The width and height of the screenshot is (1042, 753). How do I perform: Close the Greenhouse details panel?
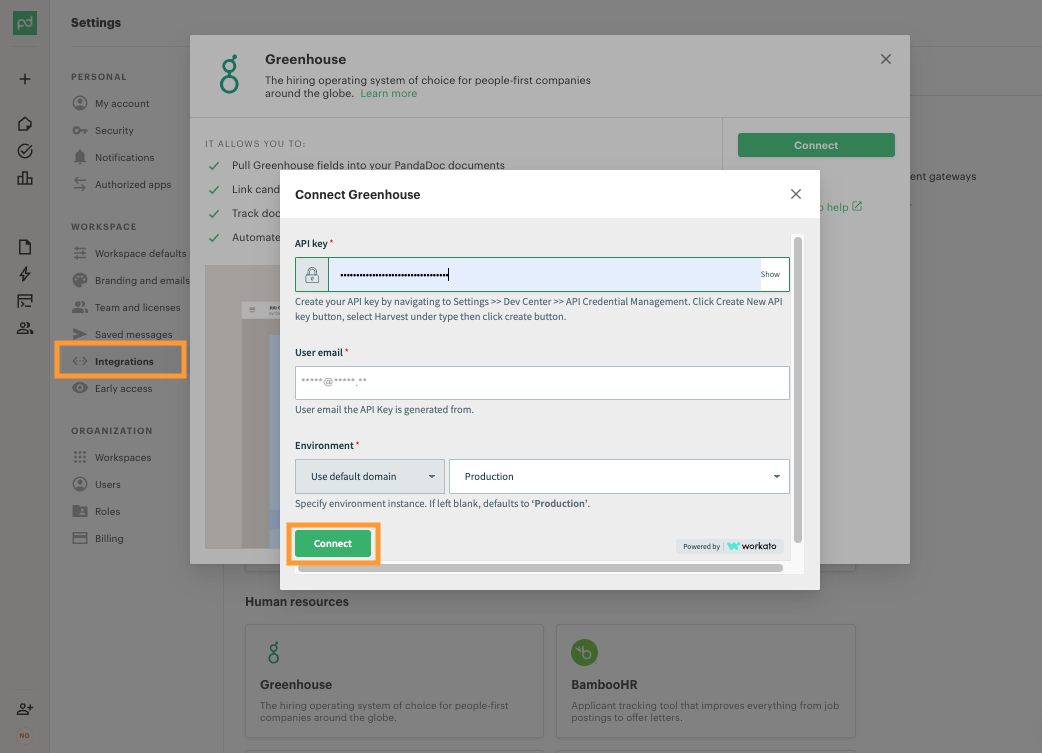(x=886, y=59)
